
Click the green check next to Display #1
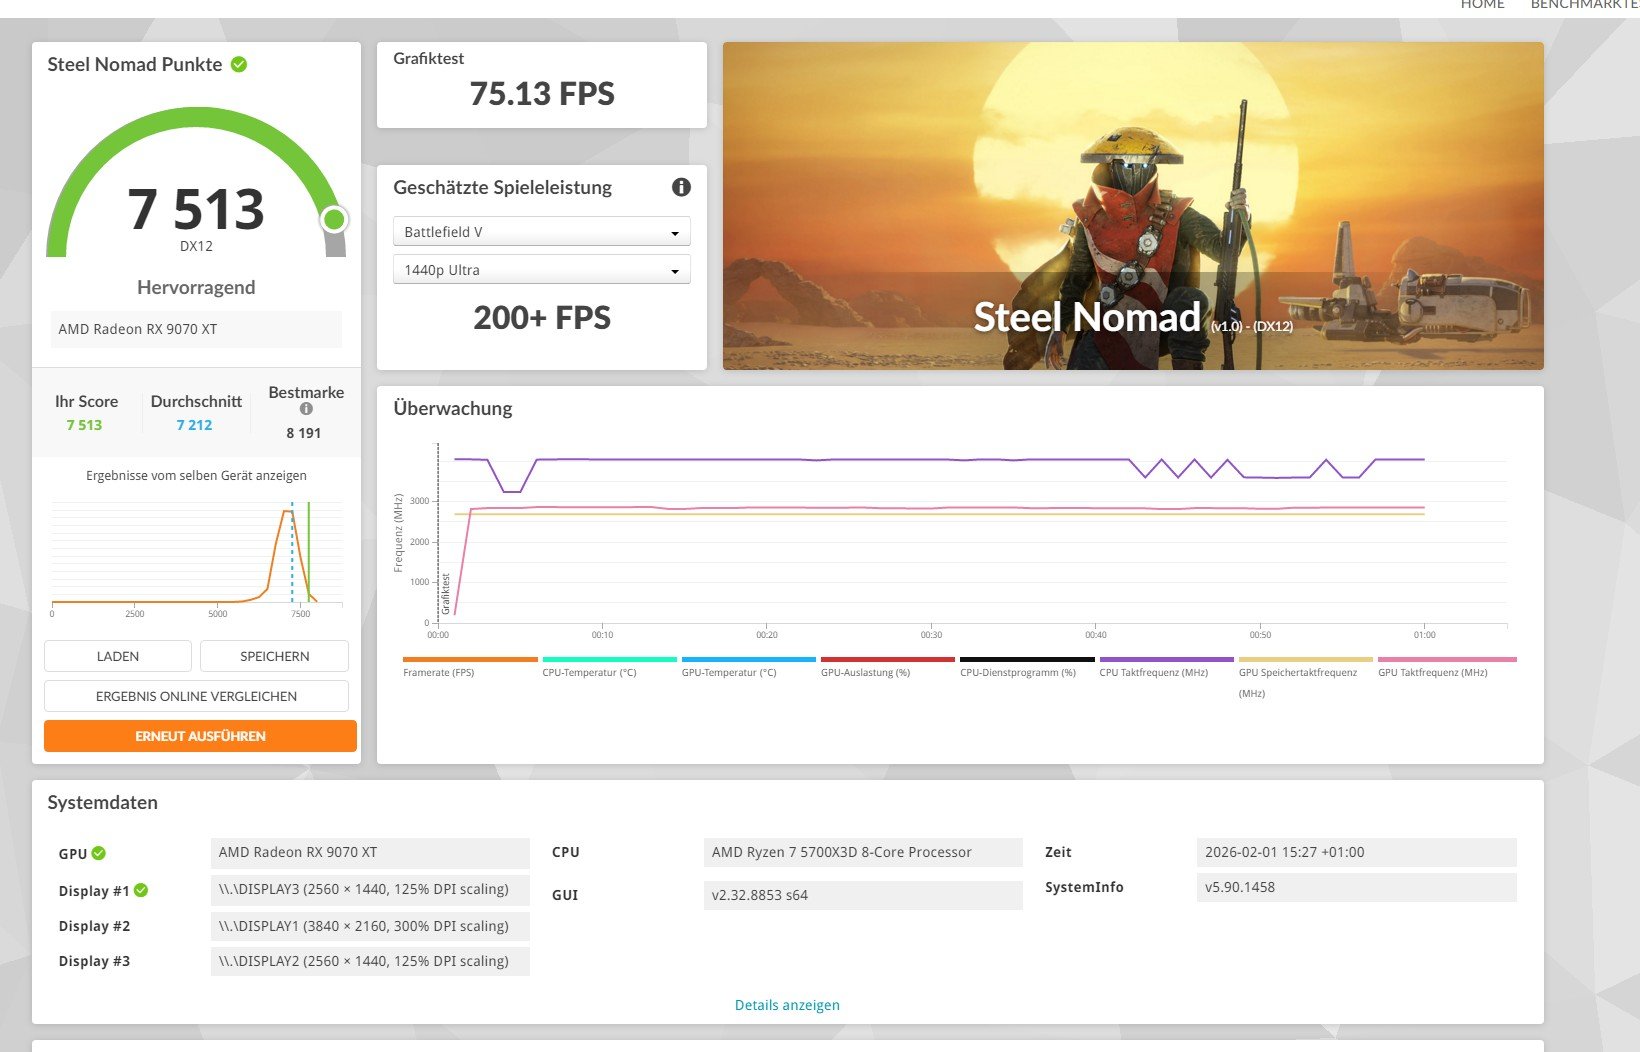pos(141,890)
